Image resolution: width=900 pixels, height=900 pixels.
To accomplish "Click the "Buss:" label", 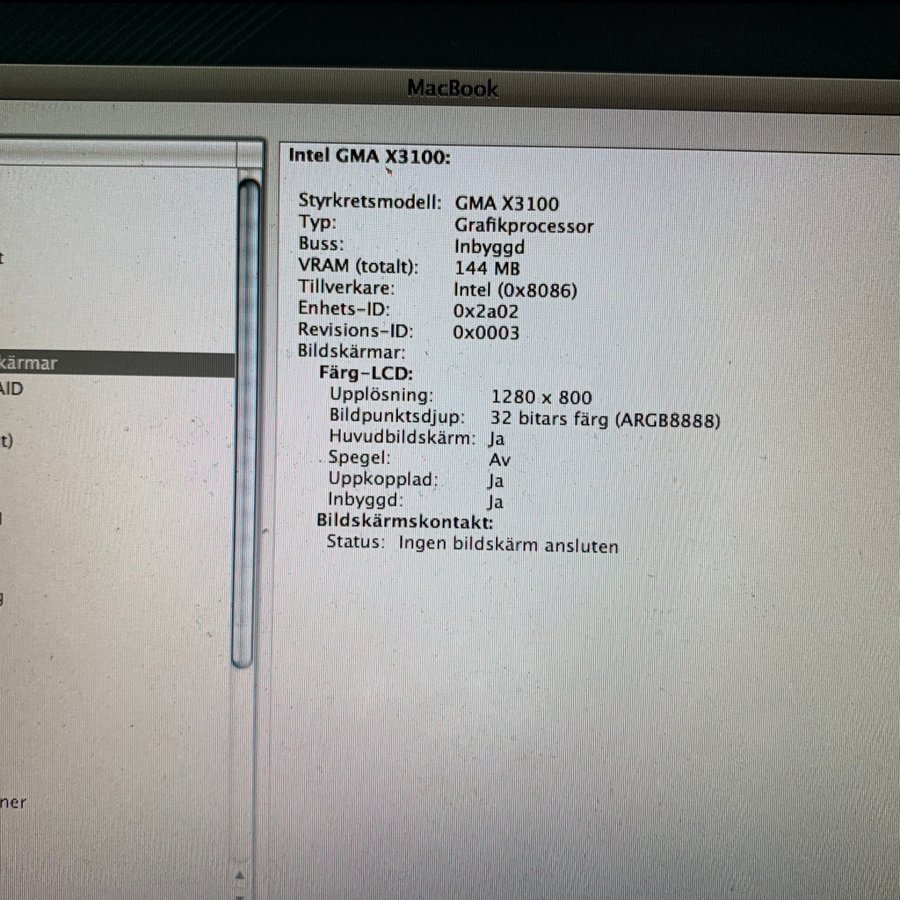I will point(320,243).
